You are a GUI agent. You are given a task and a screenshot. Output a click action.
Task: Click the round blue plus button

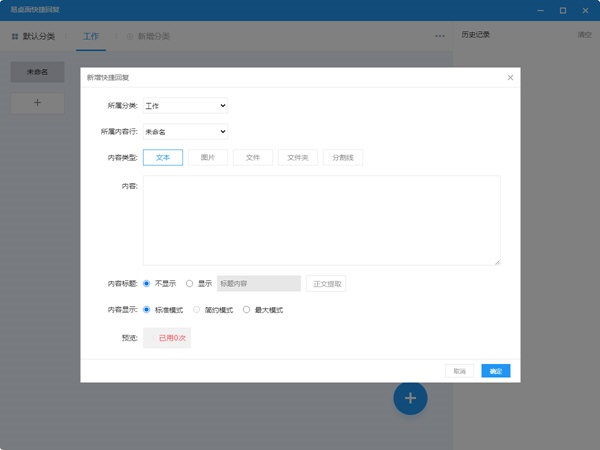(410, 398)
